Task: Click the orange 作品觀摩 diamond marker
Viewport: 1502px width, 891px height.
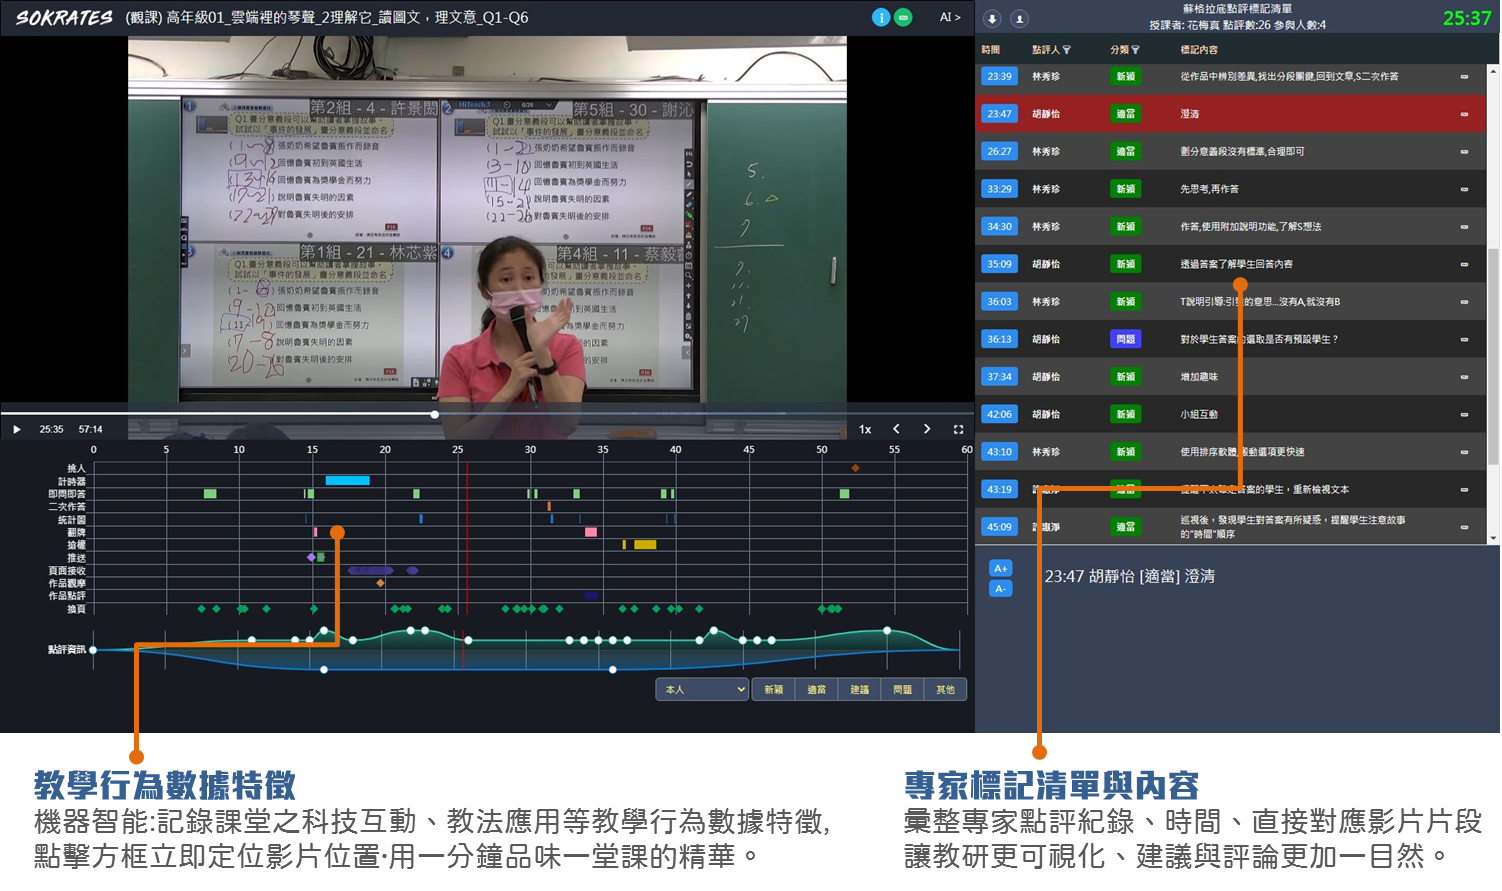Action: pos(380,583)
